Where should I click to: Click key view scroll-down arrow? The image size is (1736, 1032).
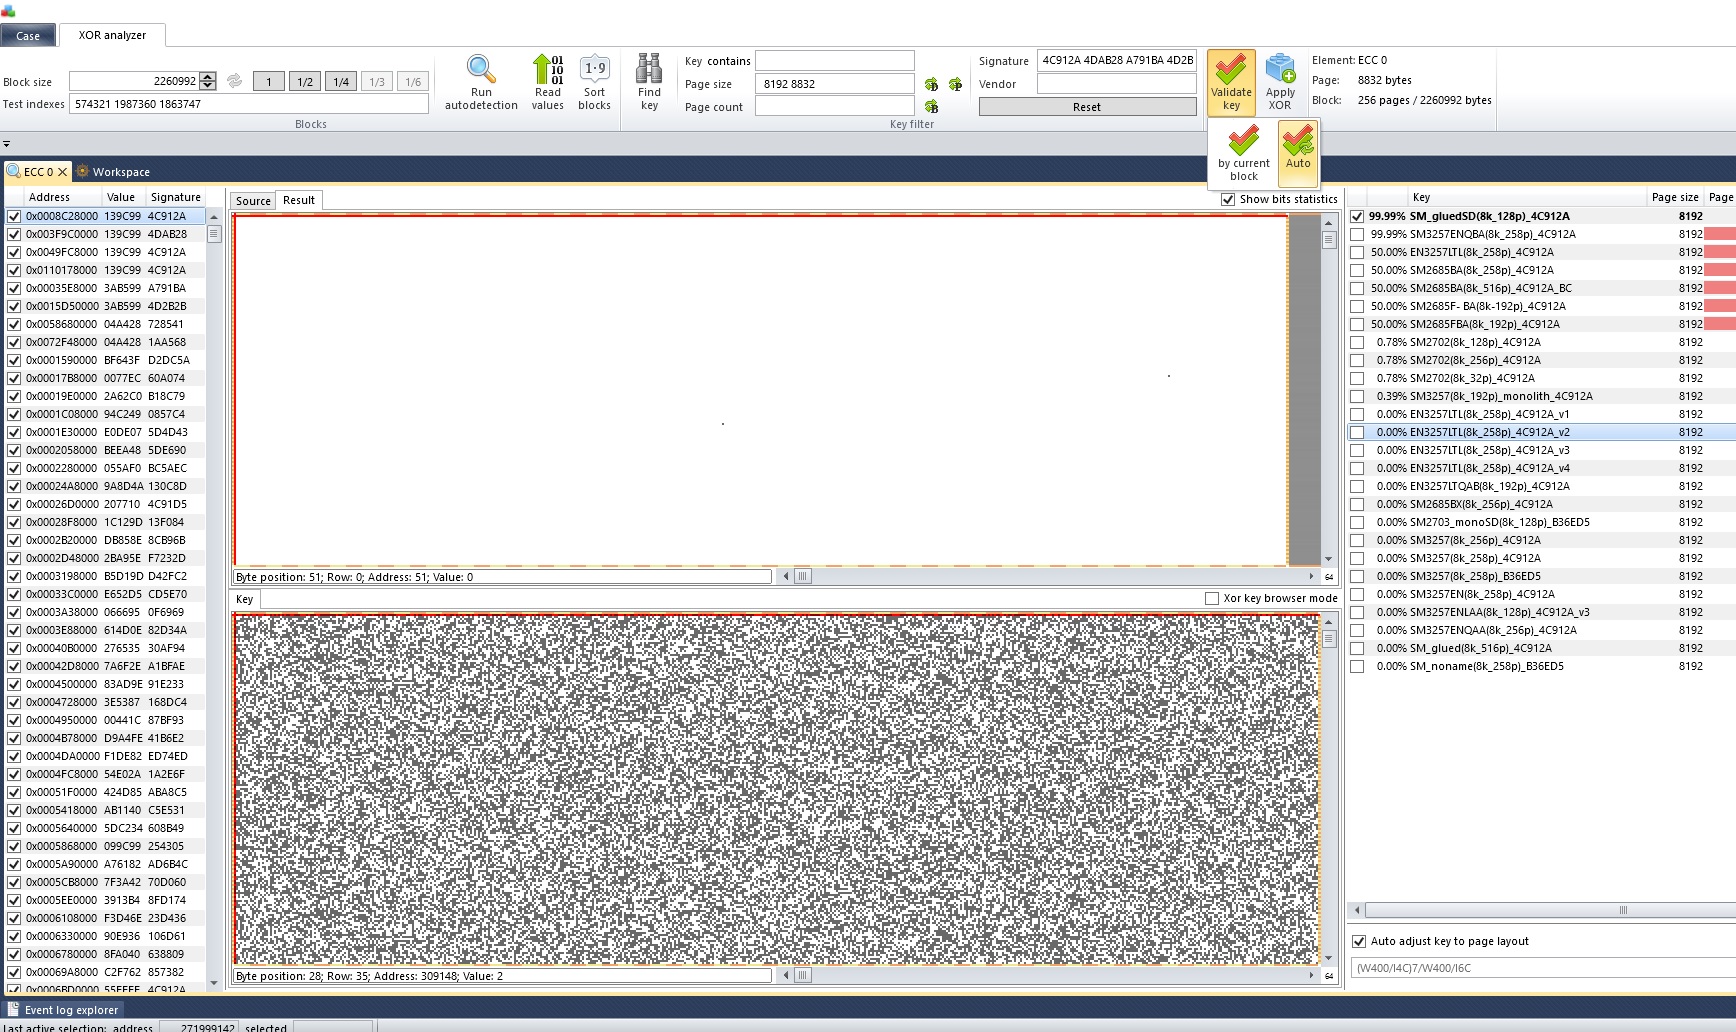click(x=1328, y=958)
